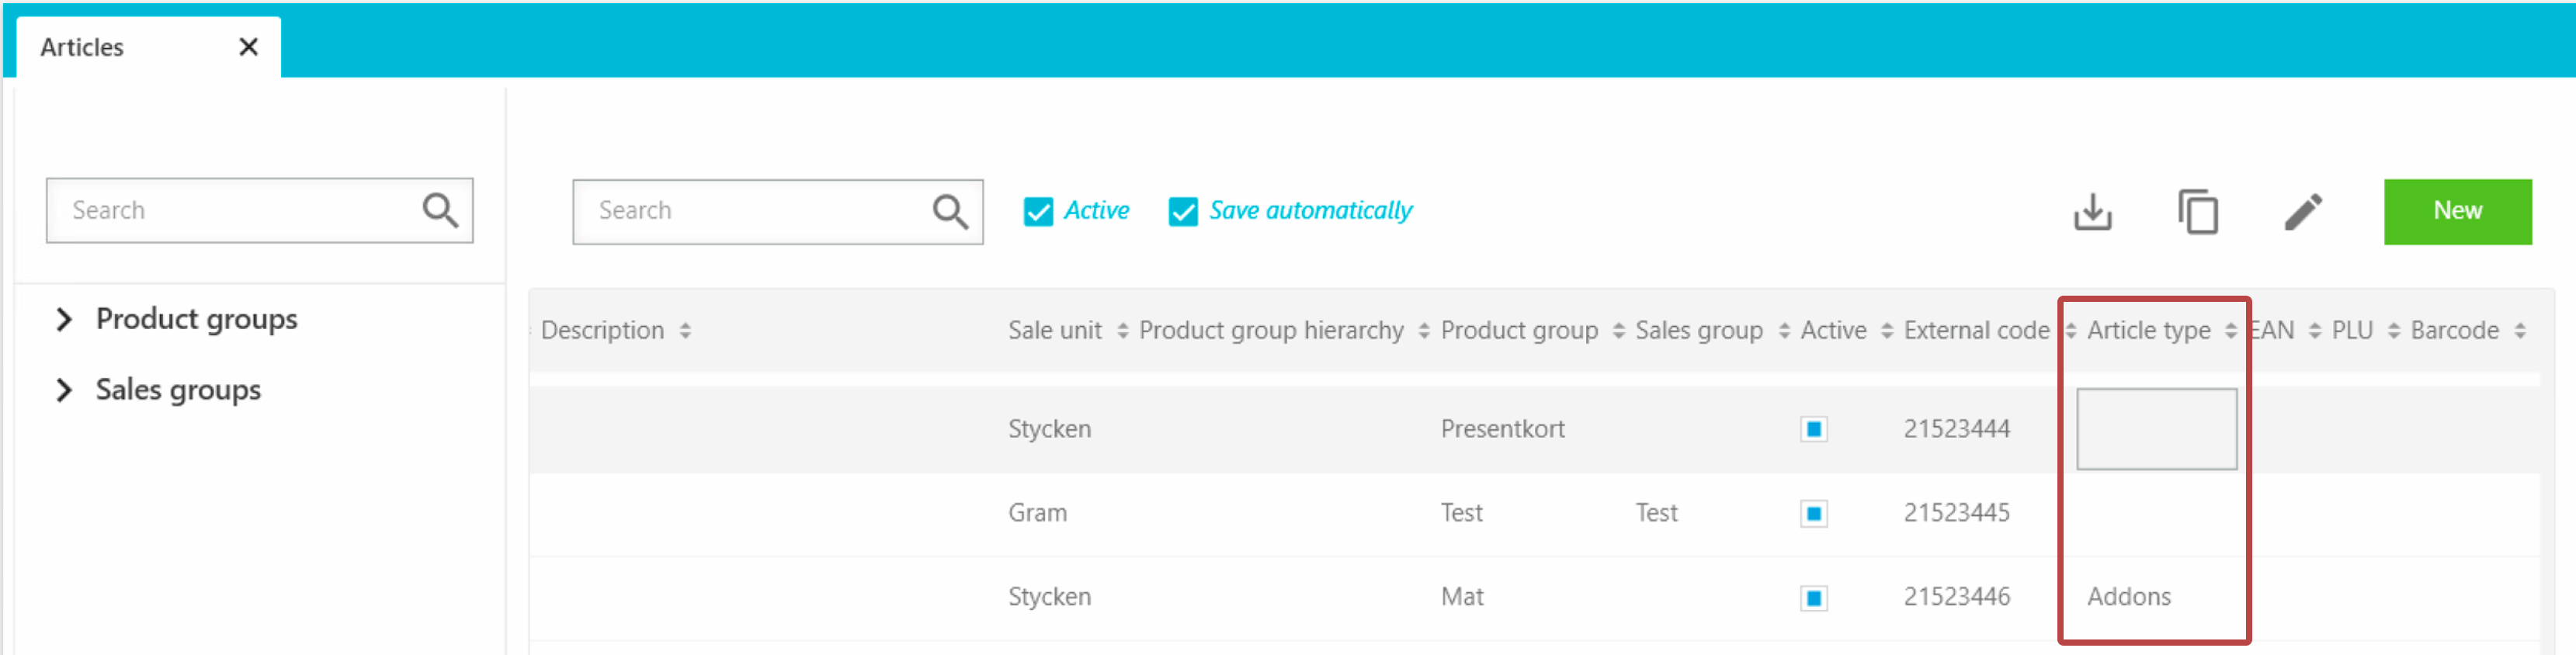Close the Articles tab

(x=249, y=47)
